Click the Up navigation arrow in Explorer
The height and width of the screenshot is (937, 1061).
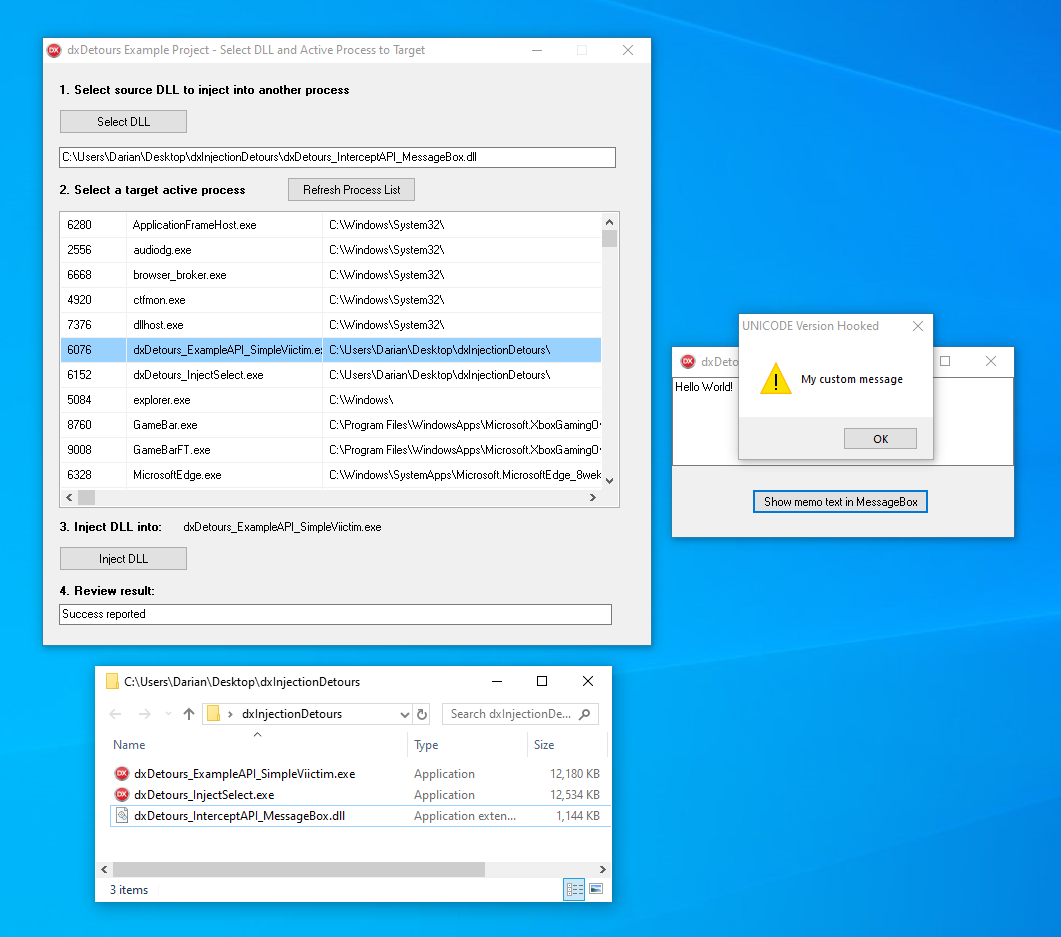click(x=188, y=714)
